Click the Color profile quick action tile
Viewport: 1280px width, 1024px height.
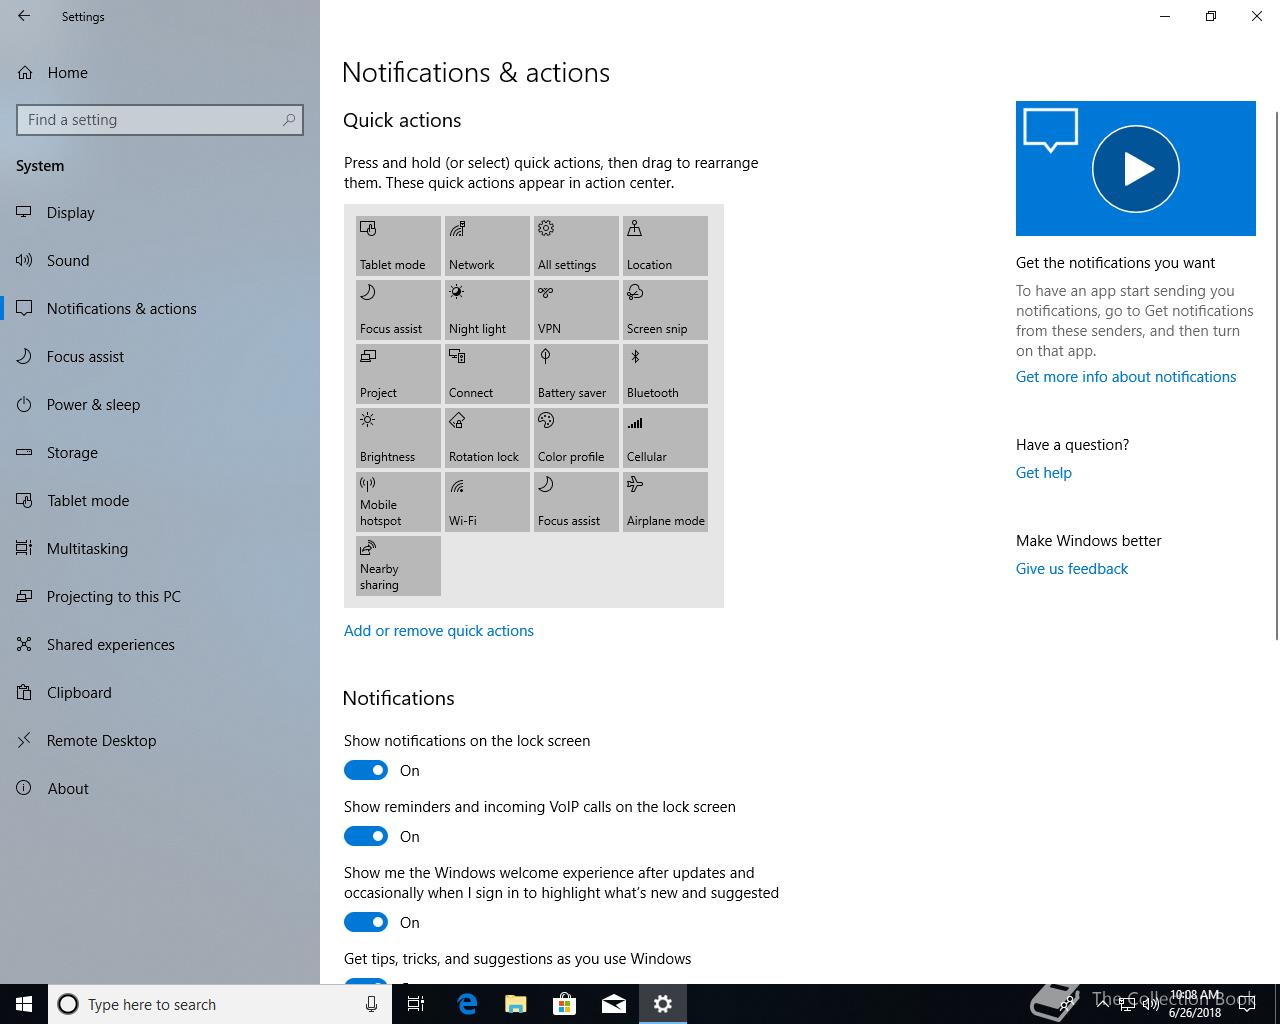point(576,438)
